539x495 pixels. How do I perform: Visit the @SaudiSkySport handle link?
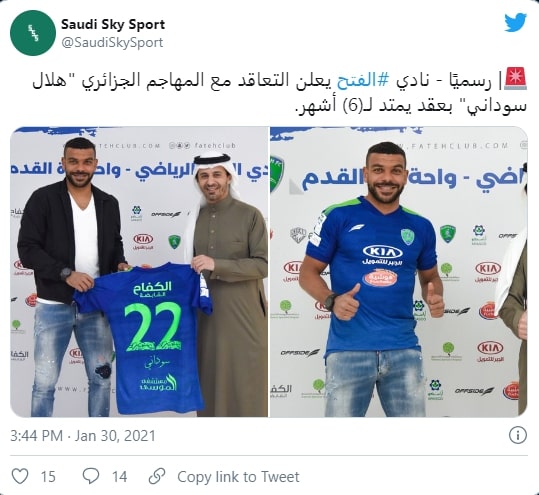[112, 43]
